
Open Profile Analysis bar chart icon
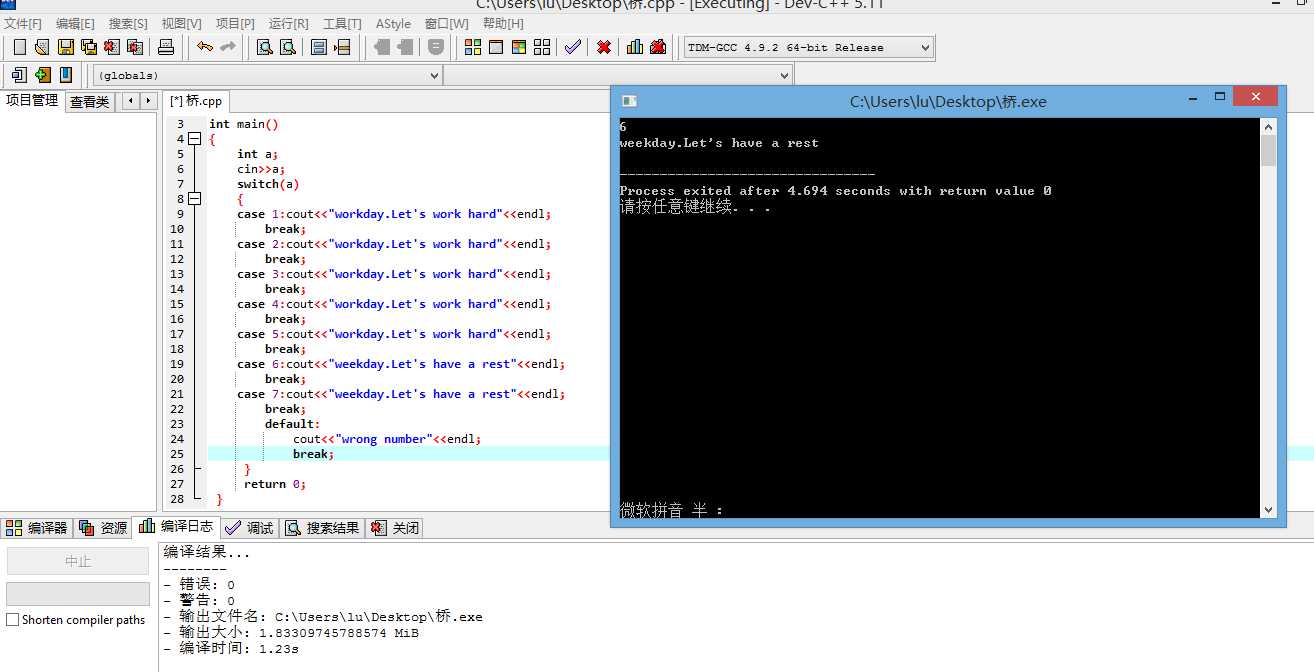click(x=635, y=47)
